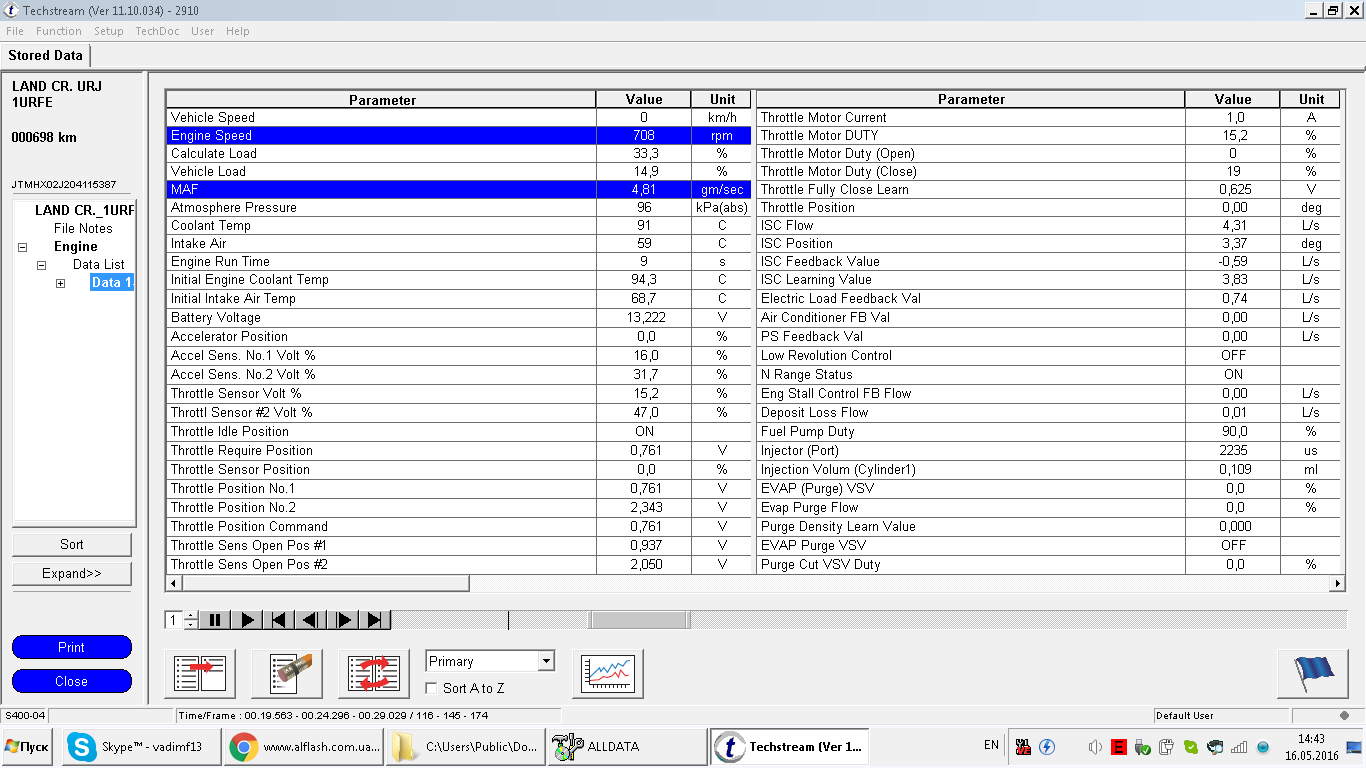Click the playback timeline slider thumb
Screen dimensions: 1366x768
click(x=637, y=620)
